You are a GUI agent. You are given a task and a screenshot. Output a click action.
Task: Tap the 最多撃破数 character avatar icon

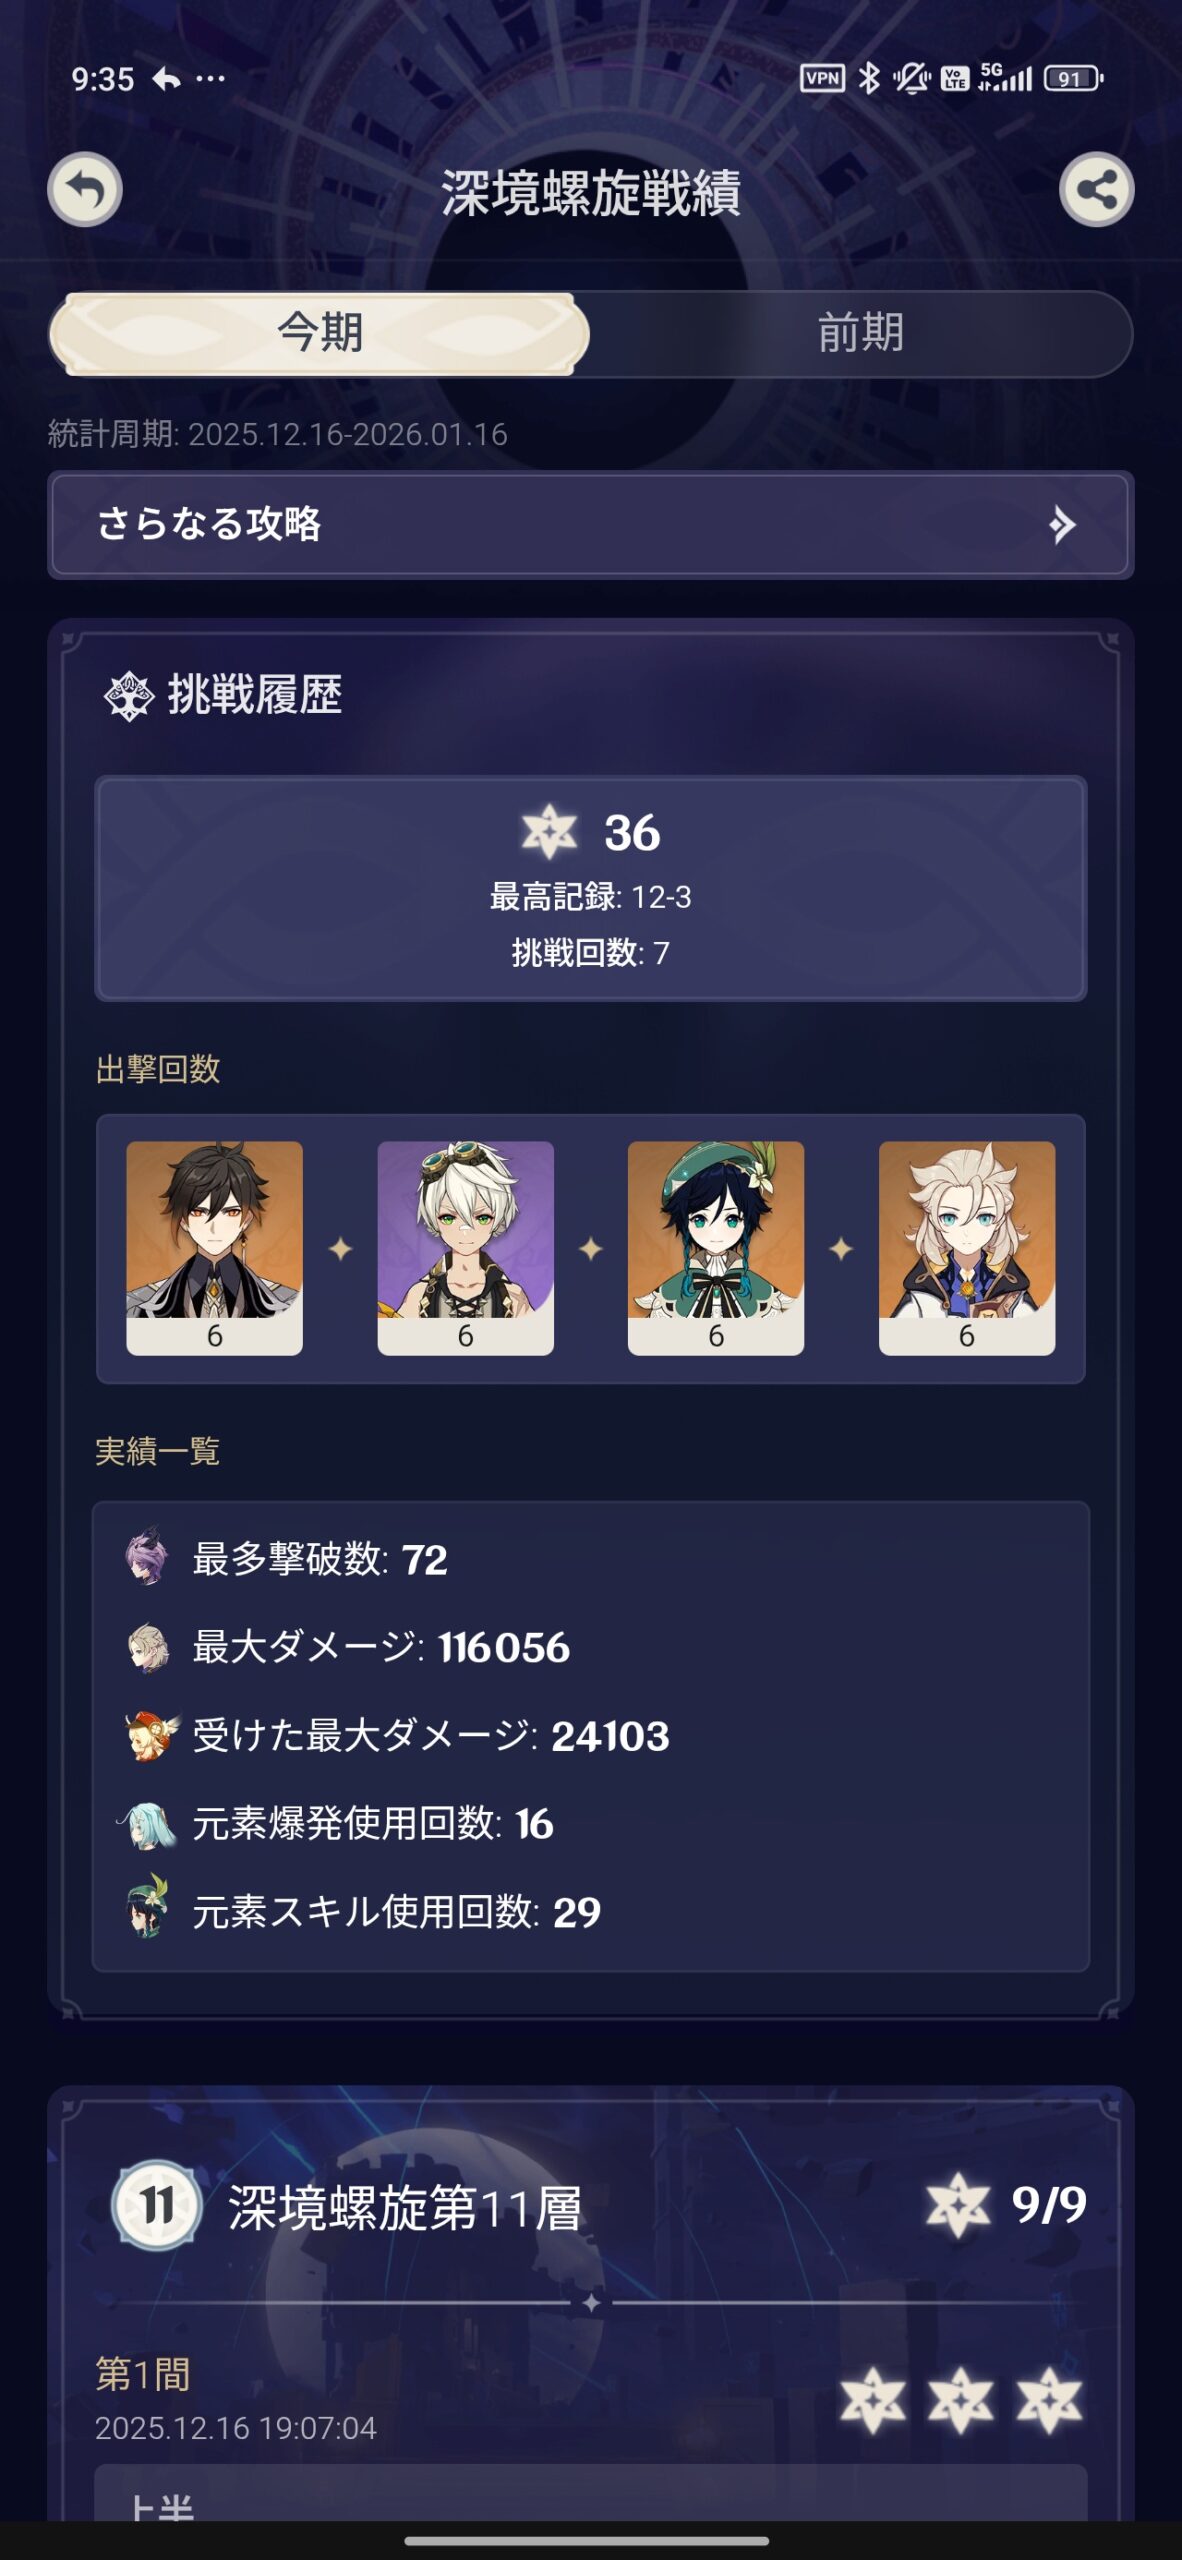click(x=147, y=1556)
